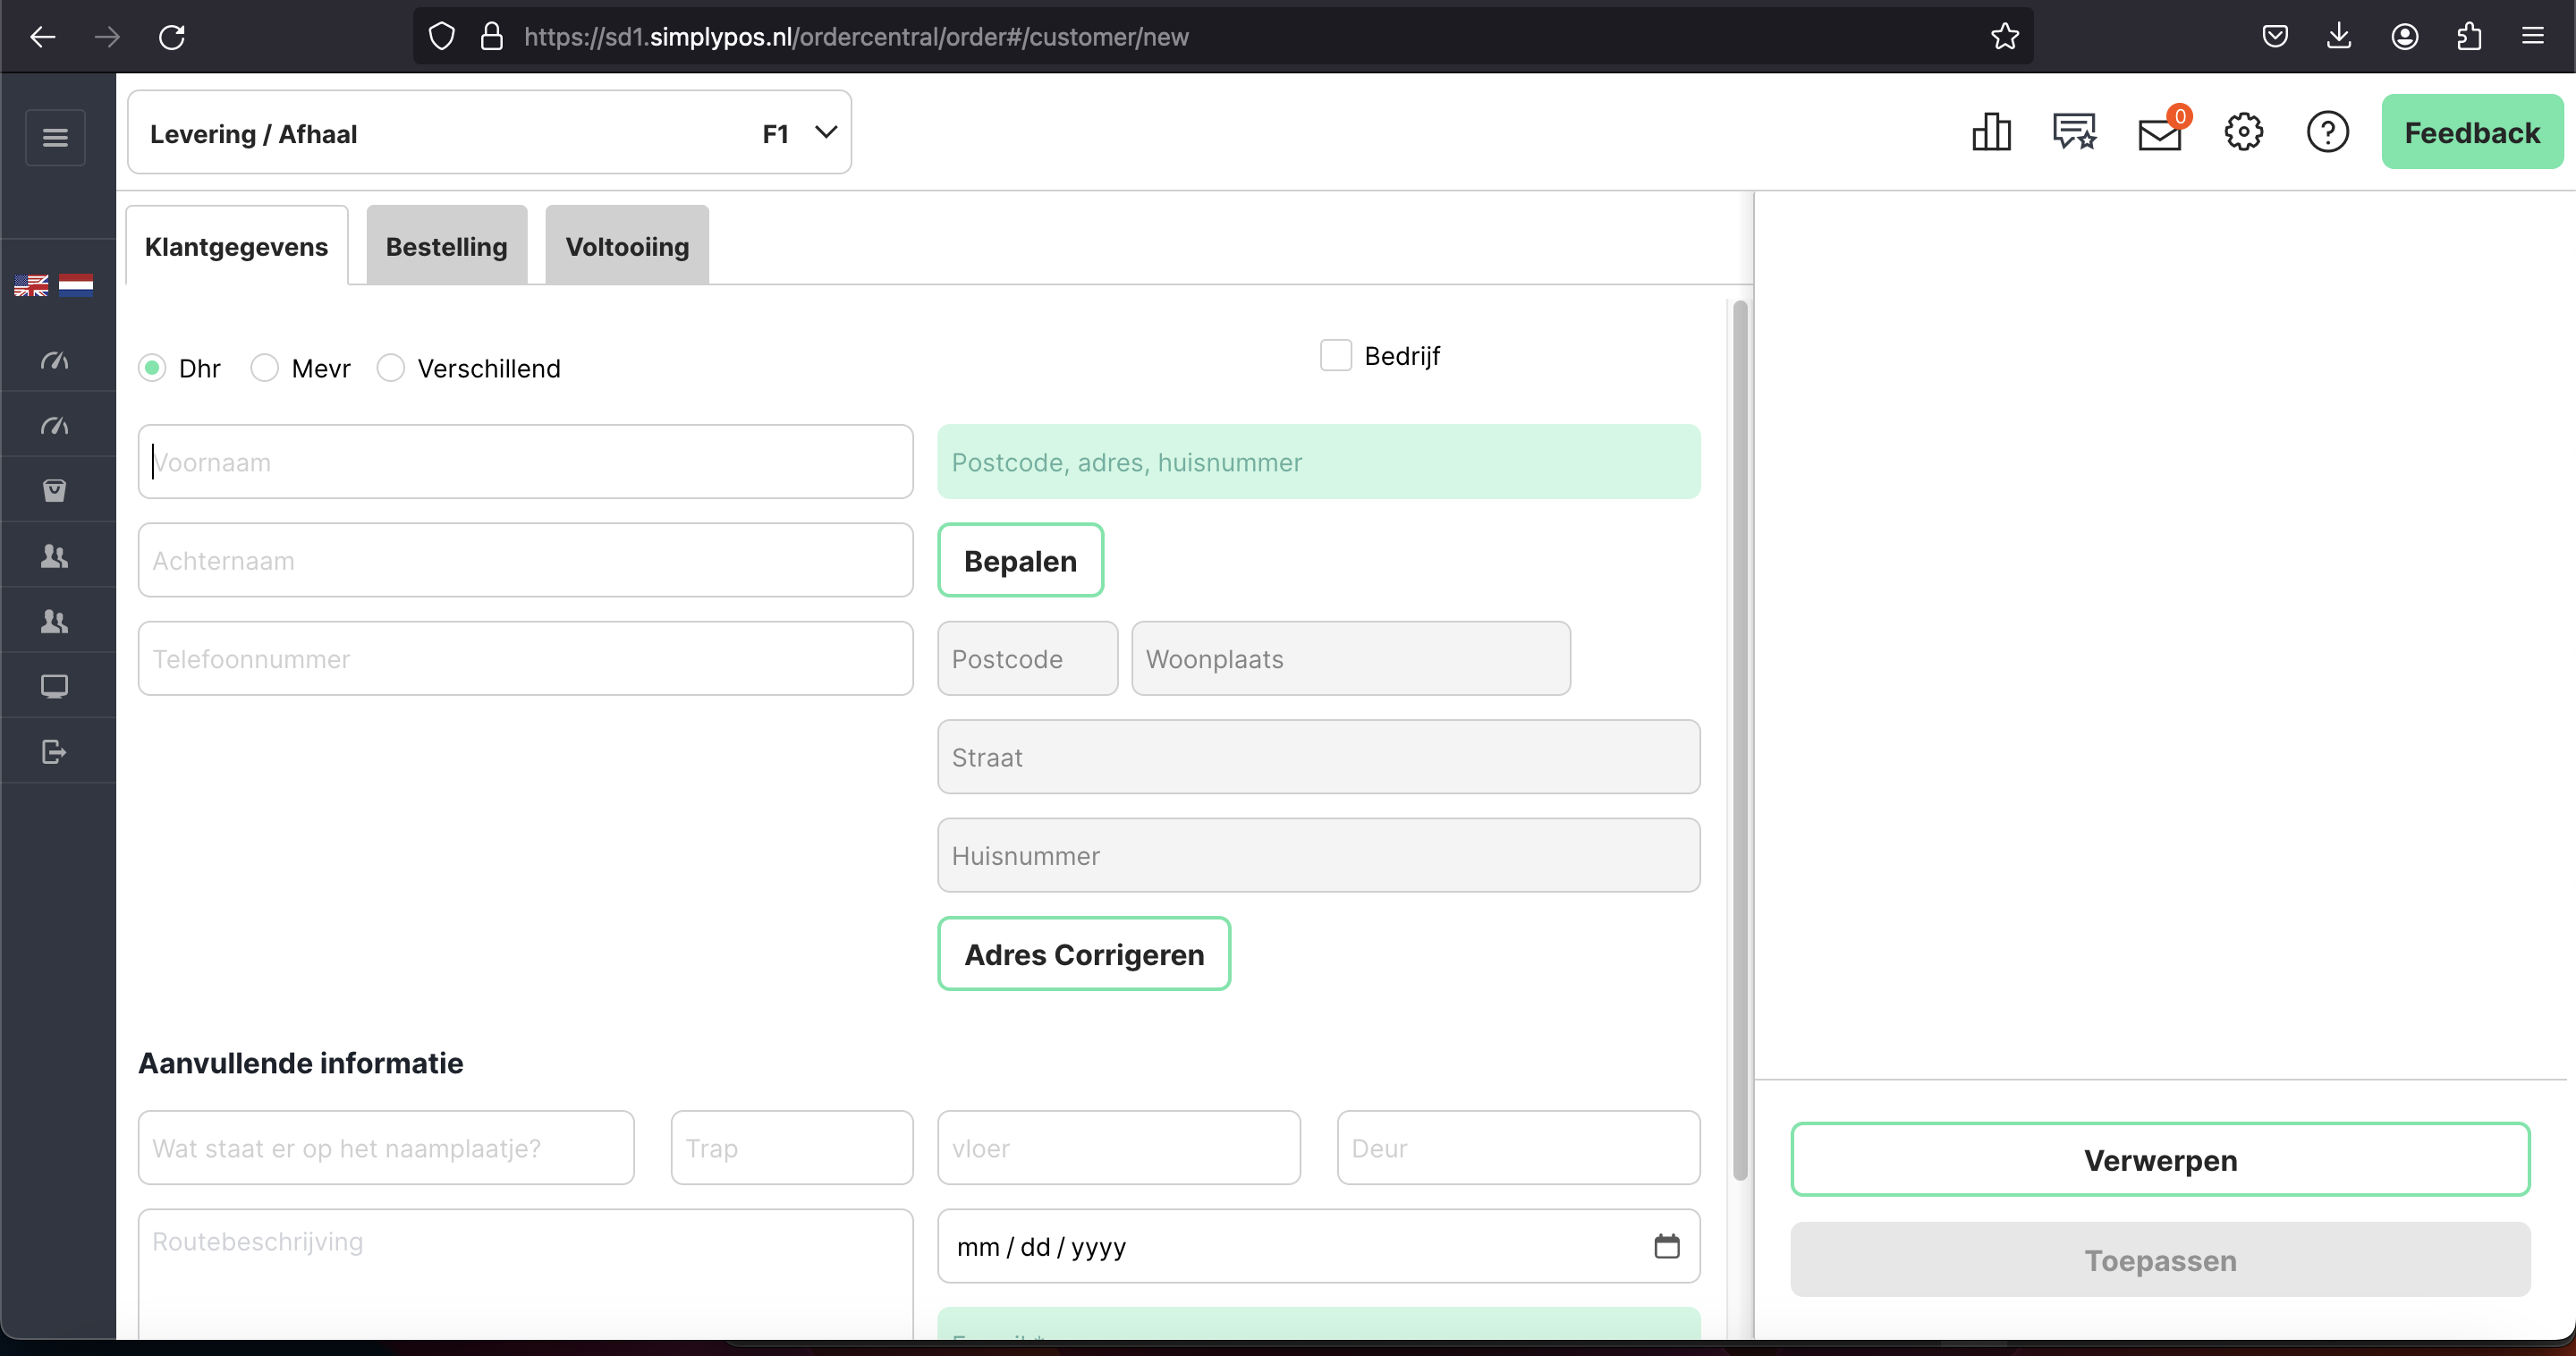Open the mail envelope with 0 badge
2576x1356 pixels.
click(x=2160, y=132)
